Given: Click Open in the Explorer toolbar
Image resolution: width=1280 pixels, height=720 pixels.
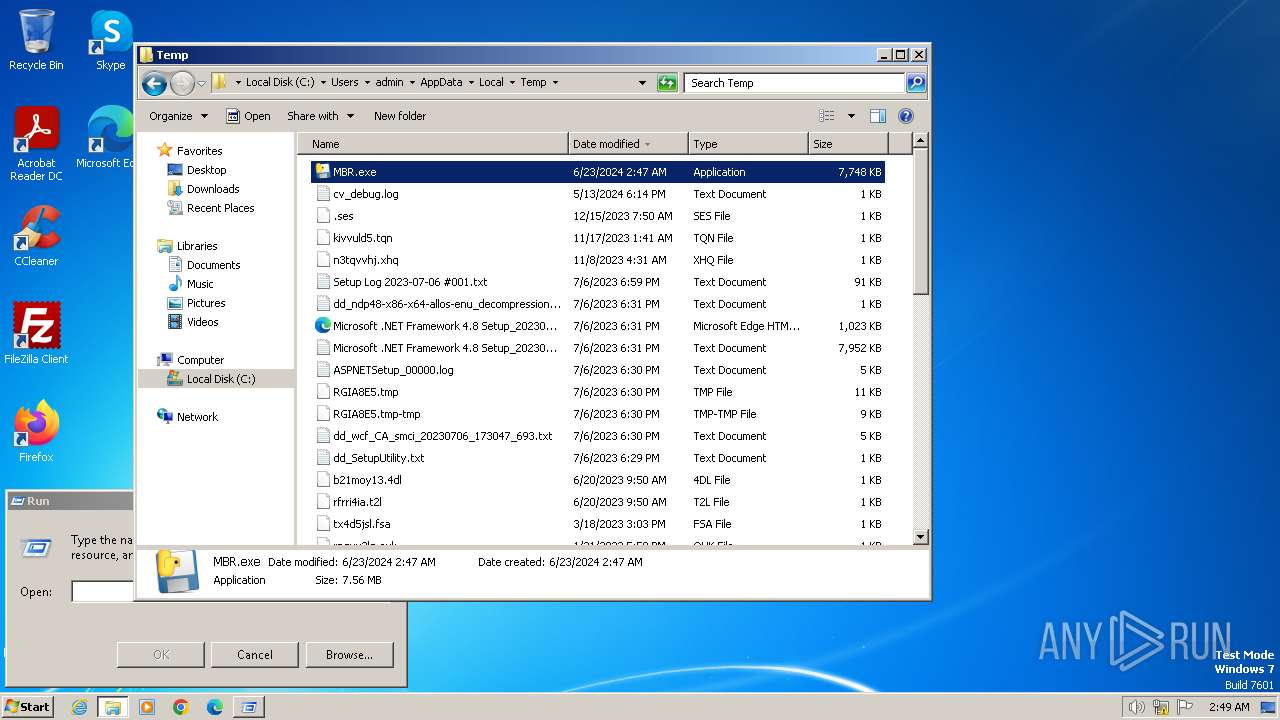Looking at the screenshot, I should pos(248,116).
